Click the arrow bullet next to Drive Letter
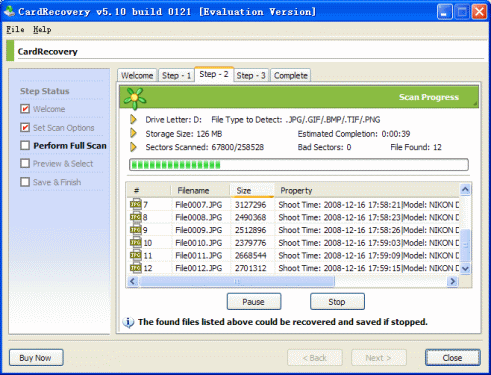491x375 pixels. [133, 119]
